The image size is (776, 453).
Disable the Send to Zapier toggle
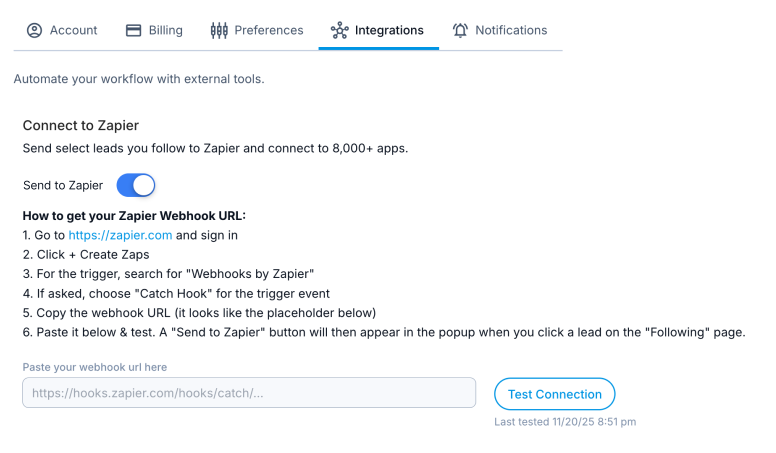coord(136,185)
